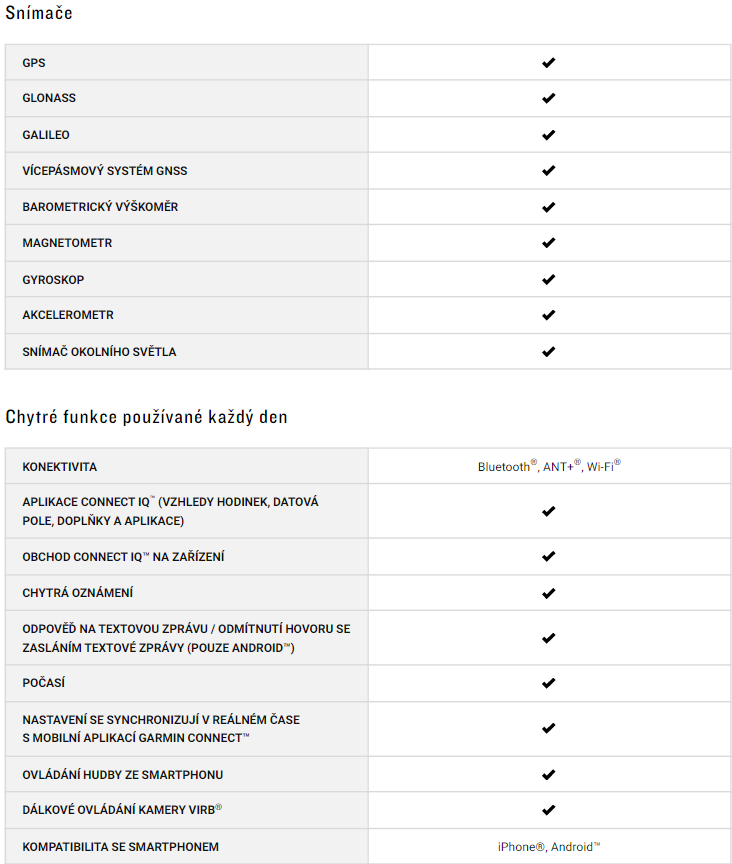This screenshot has width=732, height=864.
Task: Select the MAGNETOMETR label
Action: point(67,243)
